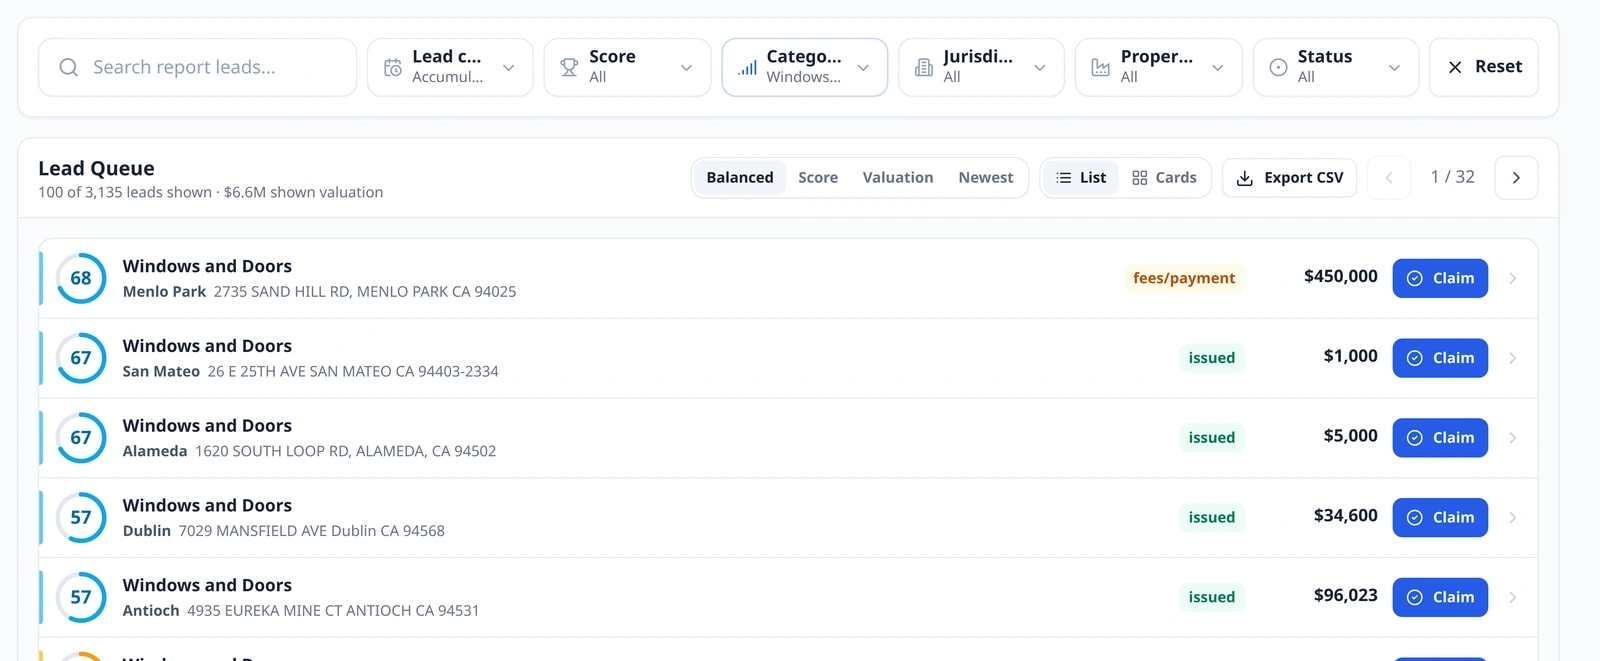Sort leads by Newest tab
The height and width of the screenshot is (661, 1600).
(x=986, y=178)
